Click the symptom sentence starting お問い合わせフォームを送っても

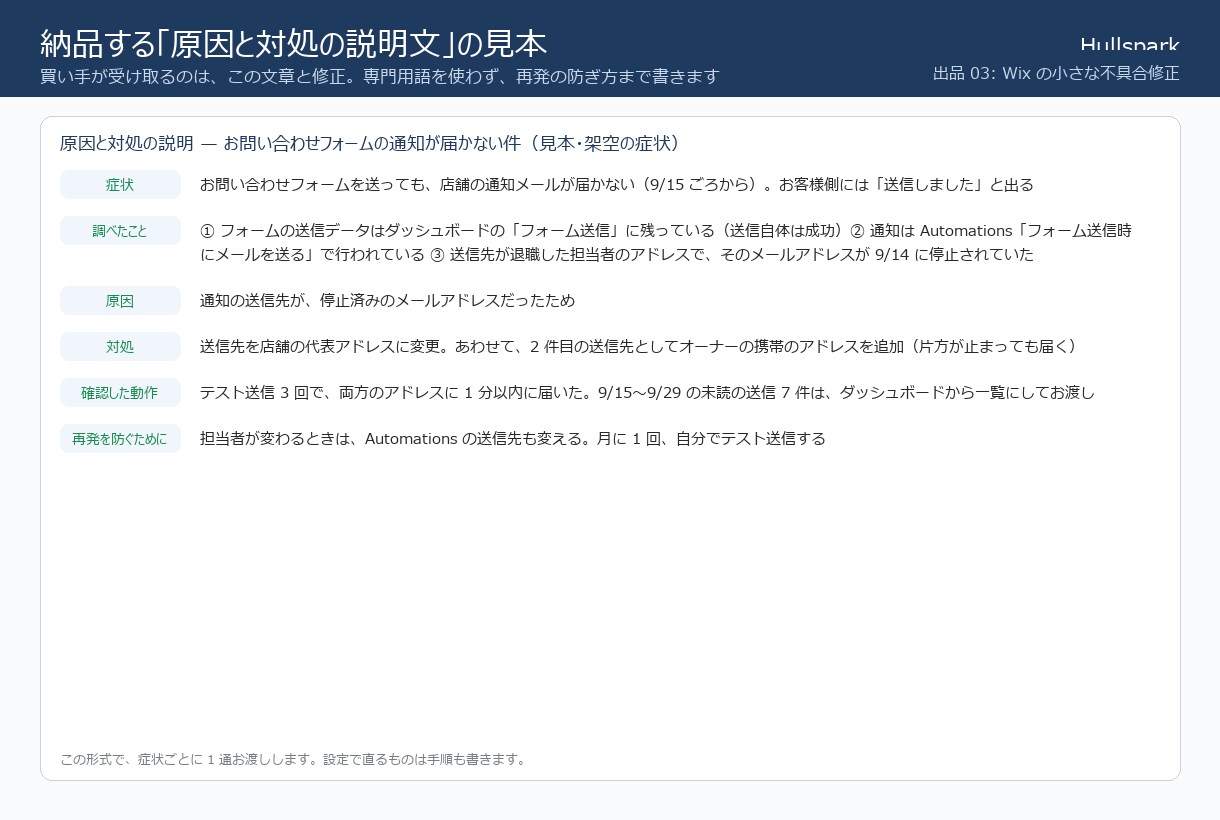616,185
